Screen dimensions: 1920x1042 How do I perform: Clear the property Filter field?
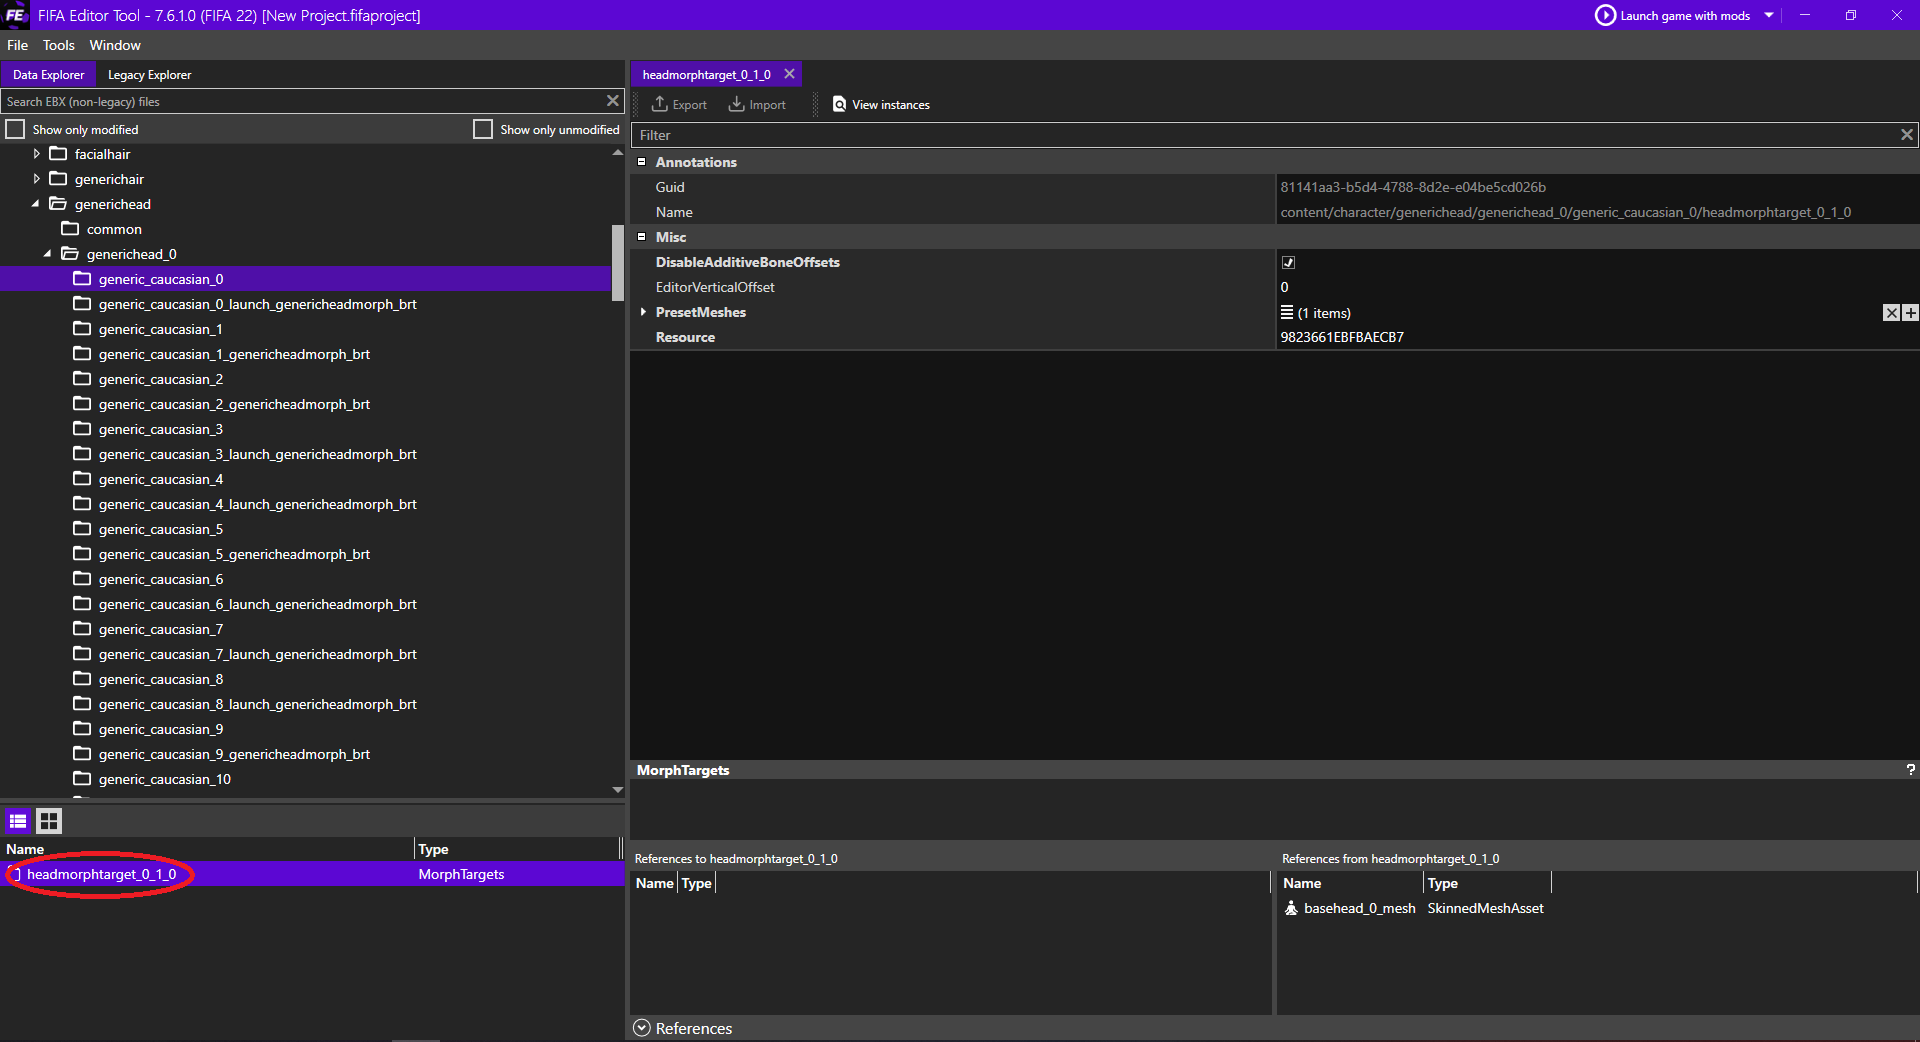(1906, 135)
